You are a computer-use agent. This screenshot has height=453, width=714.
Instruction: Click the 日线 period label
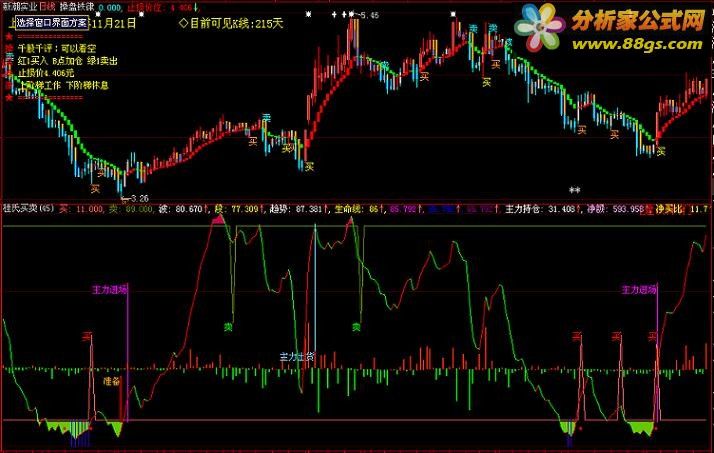(x=47, y=7)
